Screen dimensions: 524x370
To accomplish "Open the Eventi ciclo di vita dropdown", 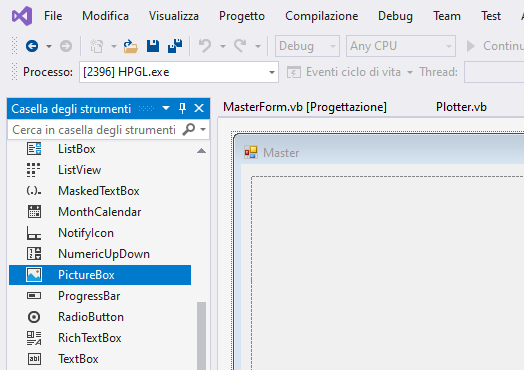I will click(x=410, y=72).
